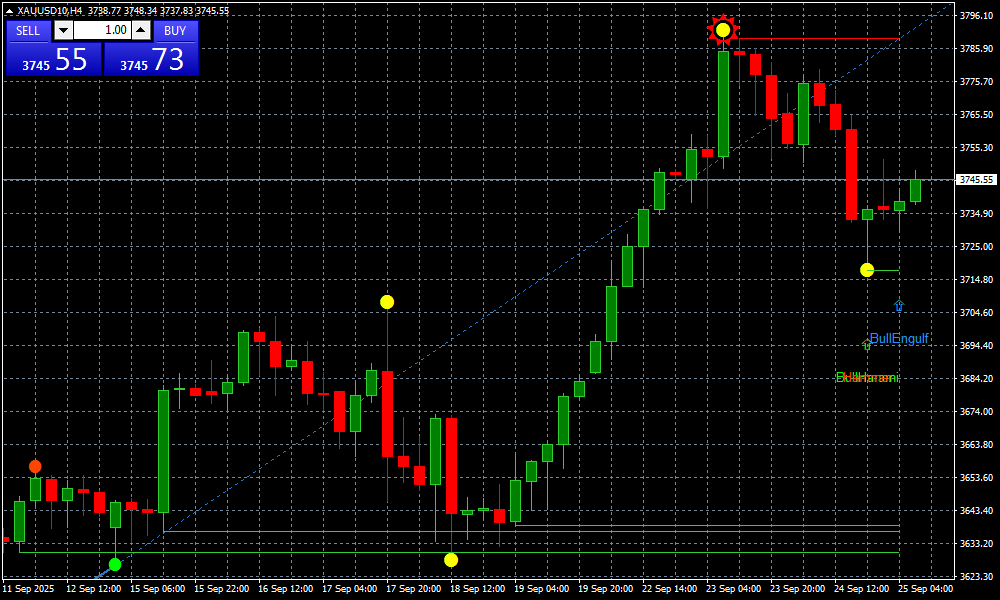Select the red horizontal line at the top

pos(820,39)
